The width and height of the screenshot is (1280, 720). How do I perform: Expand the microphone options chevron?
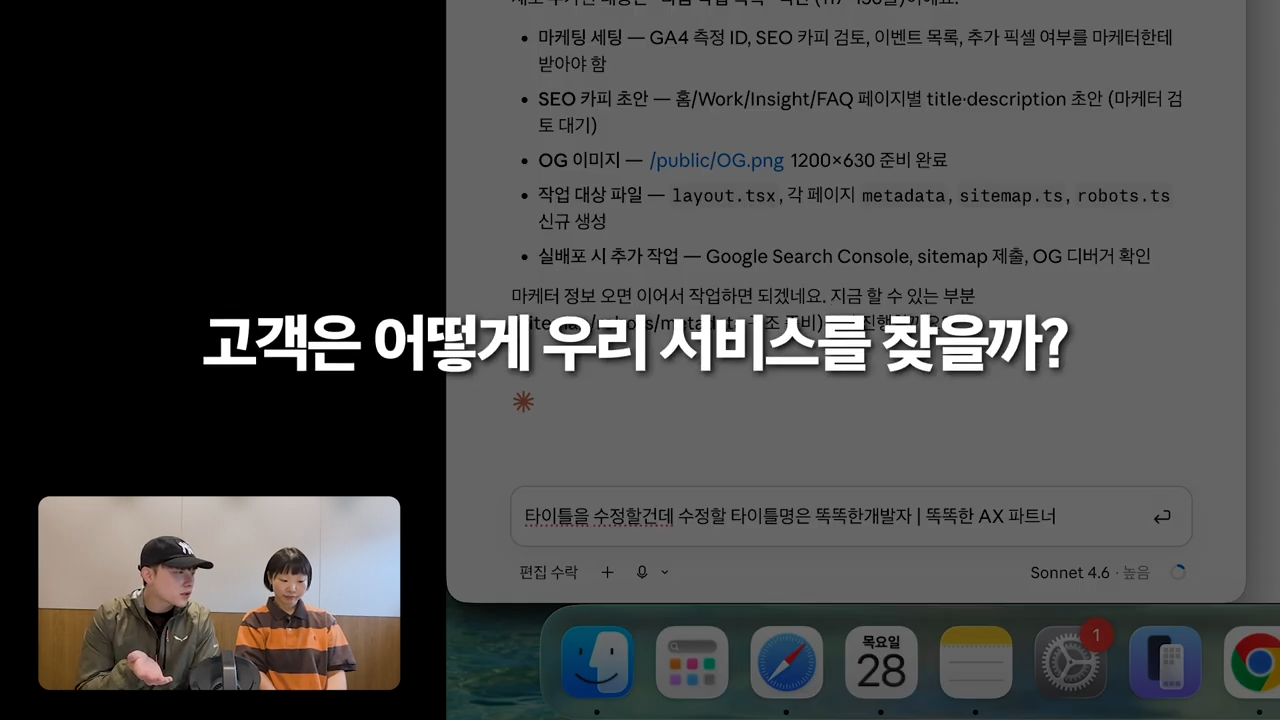coord(665,572)
